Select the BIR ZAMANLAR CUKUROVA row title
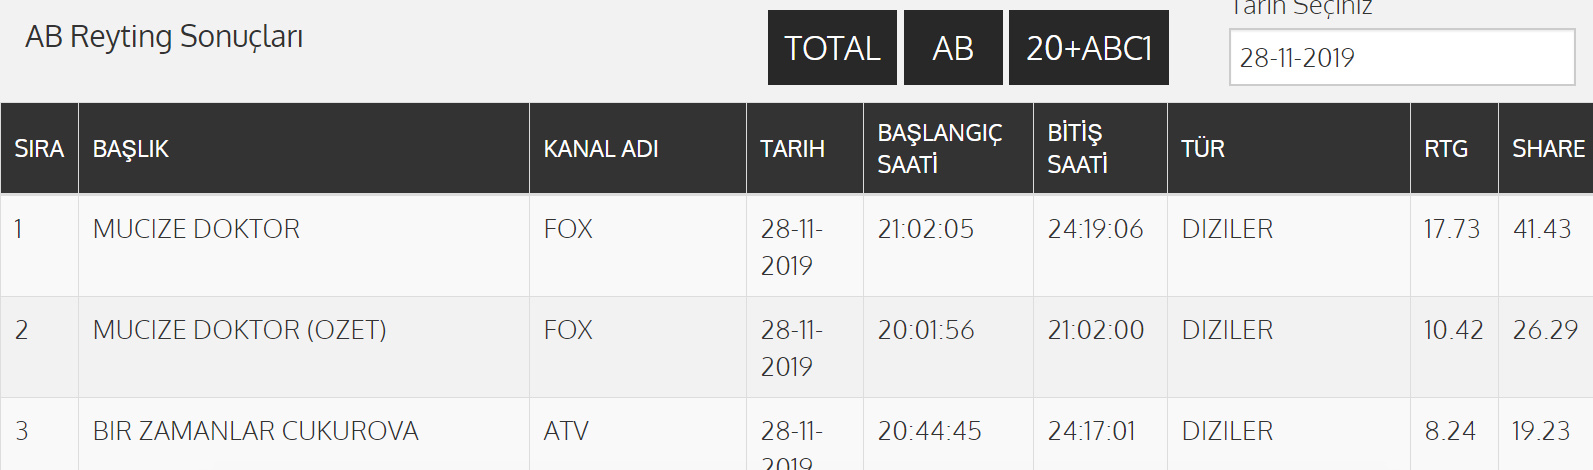Viewport: 1593px width, 470px height. (x=255, y=431)
